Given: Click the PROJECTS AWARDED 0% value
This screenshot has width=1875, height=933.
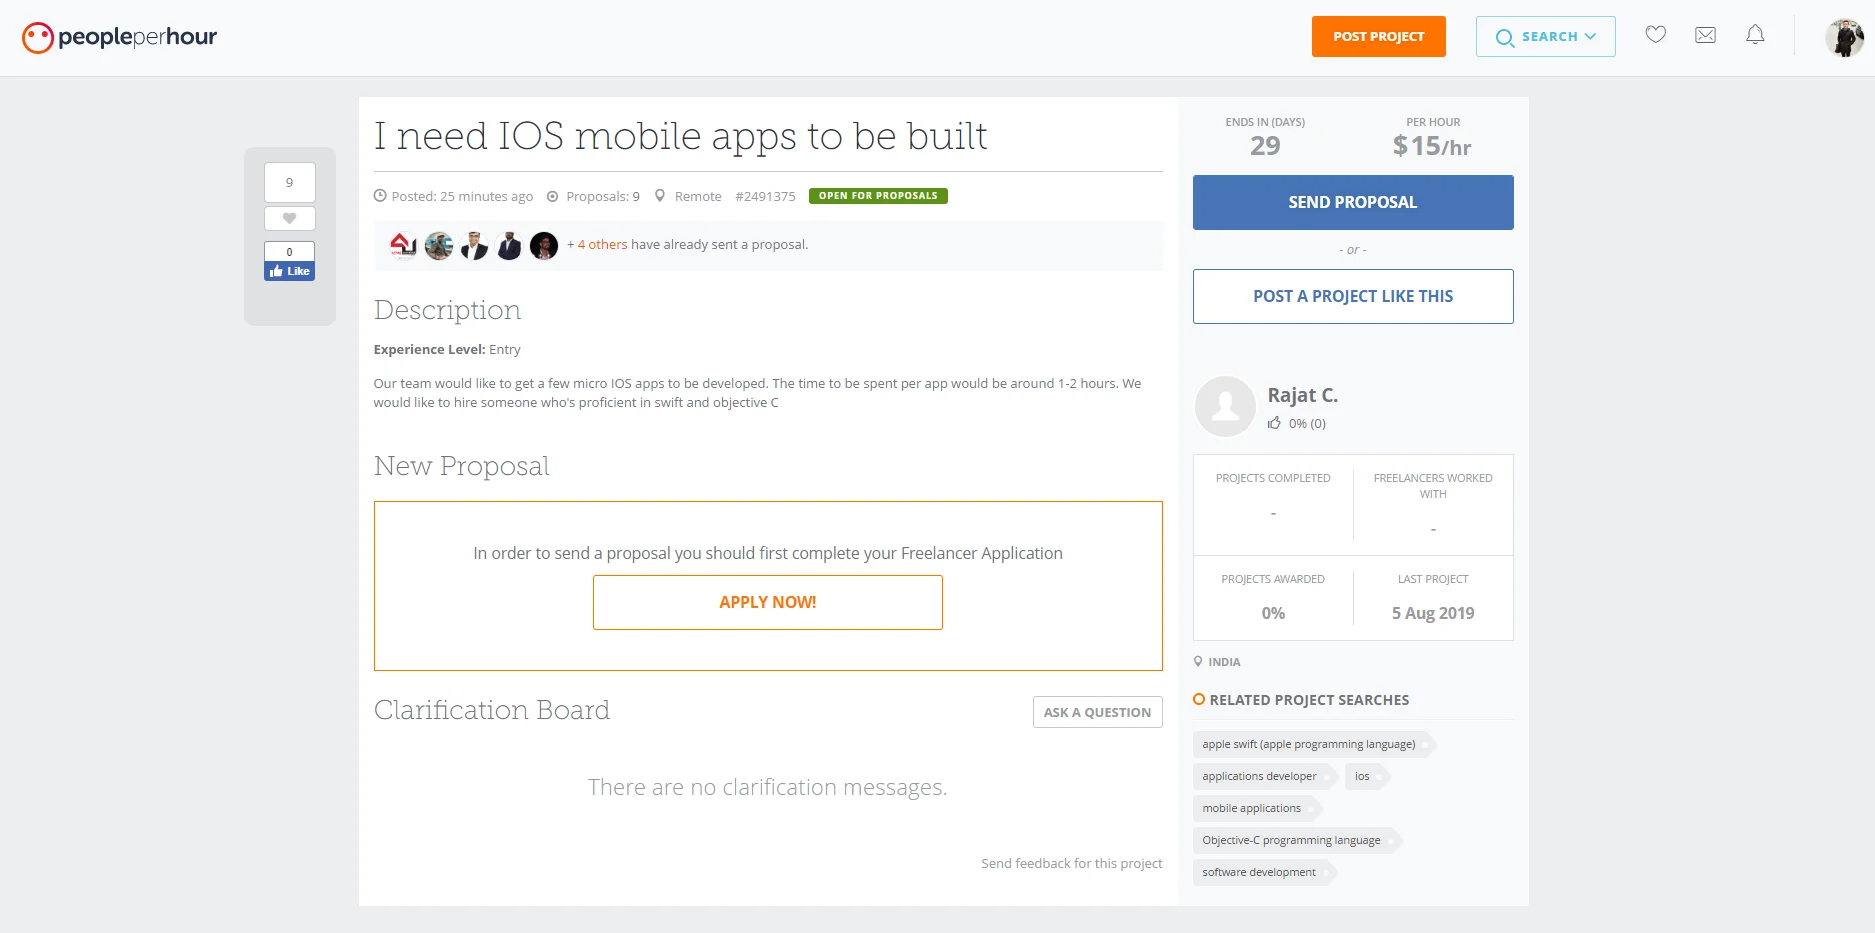Looking at the screenshot, I should 1273,613.
